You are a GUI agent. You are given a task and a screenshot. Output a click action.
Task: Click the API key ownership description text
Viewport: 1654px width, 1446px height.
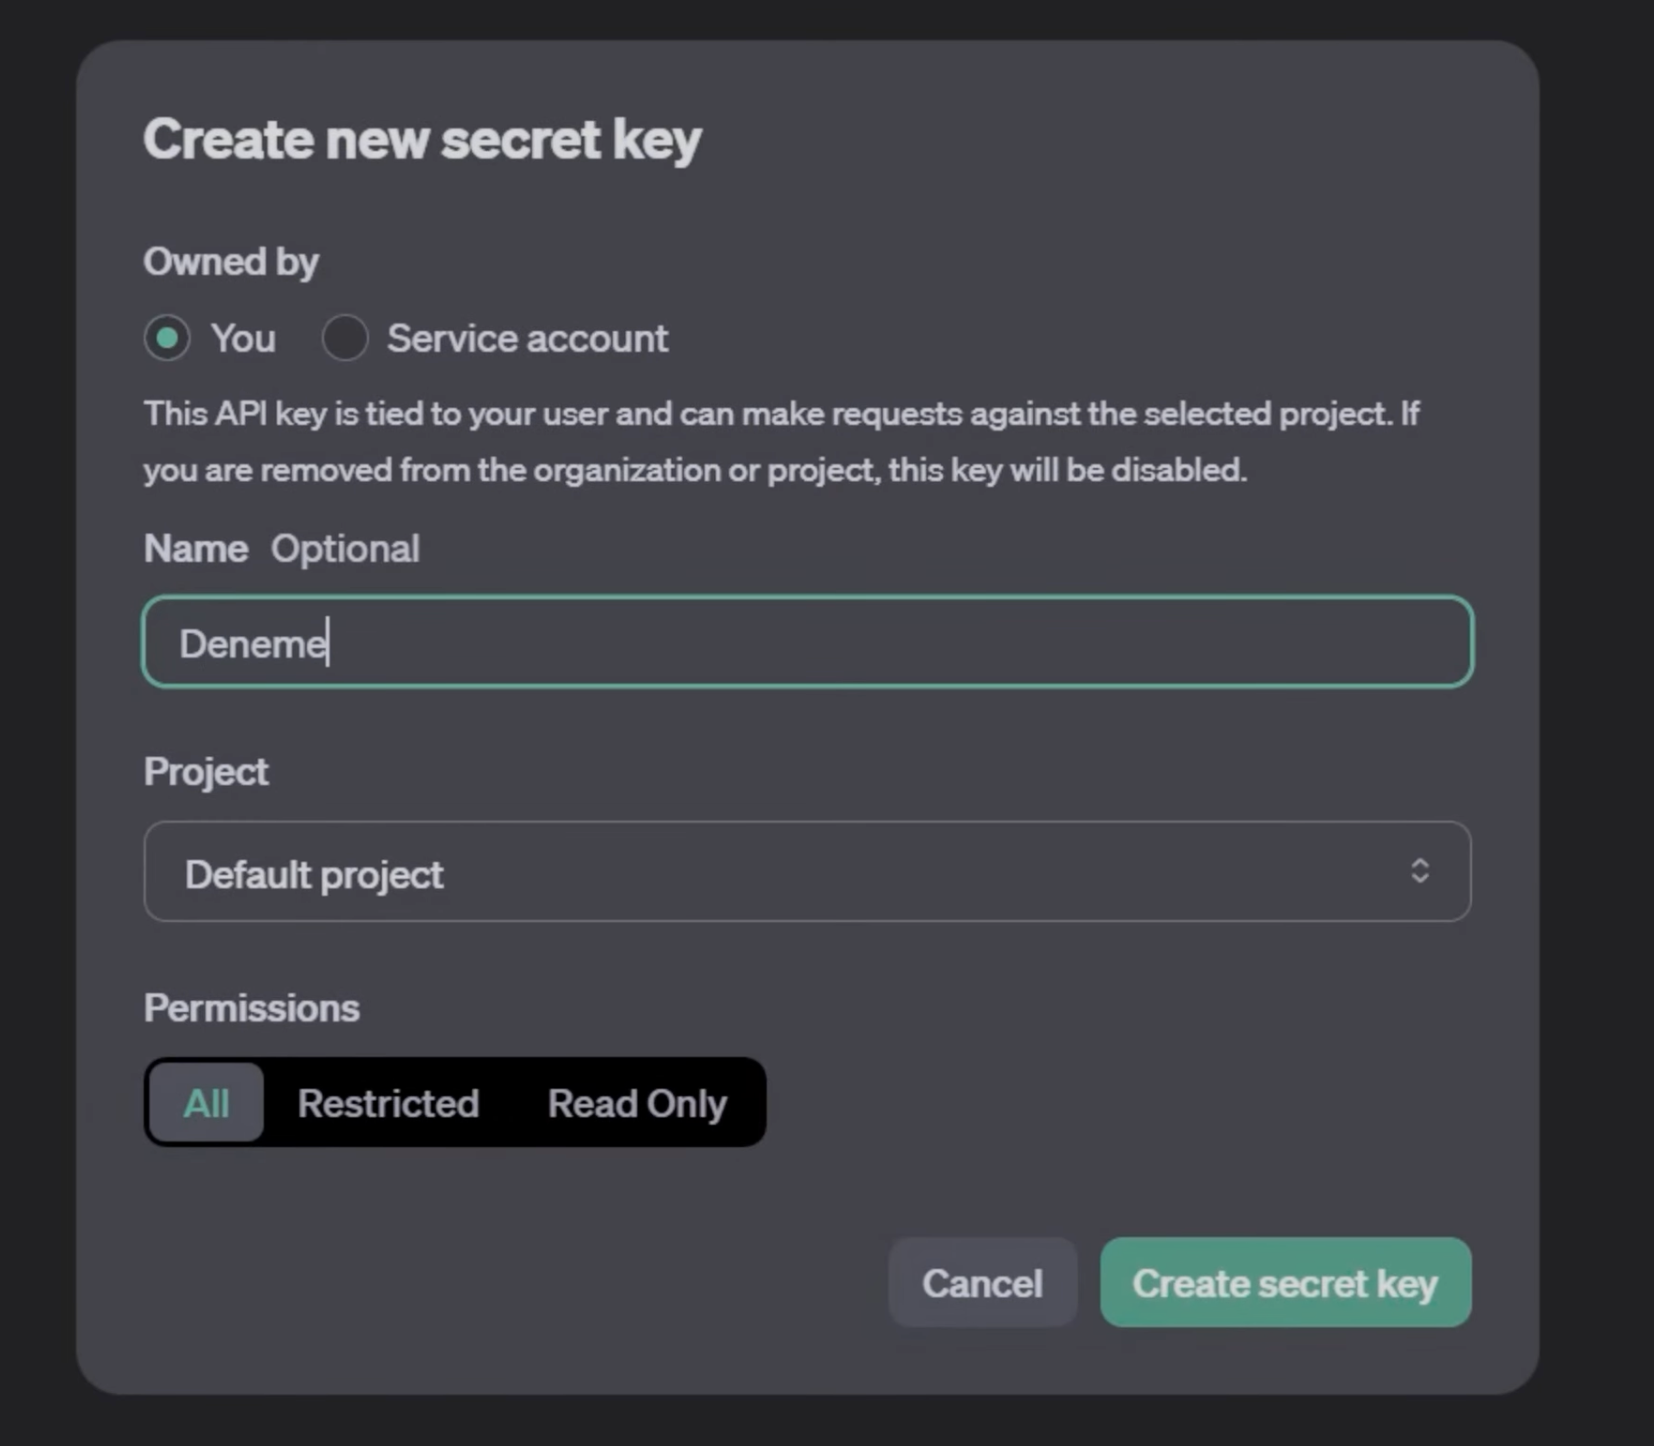click(783, 440)
